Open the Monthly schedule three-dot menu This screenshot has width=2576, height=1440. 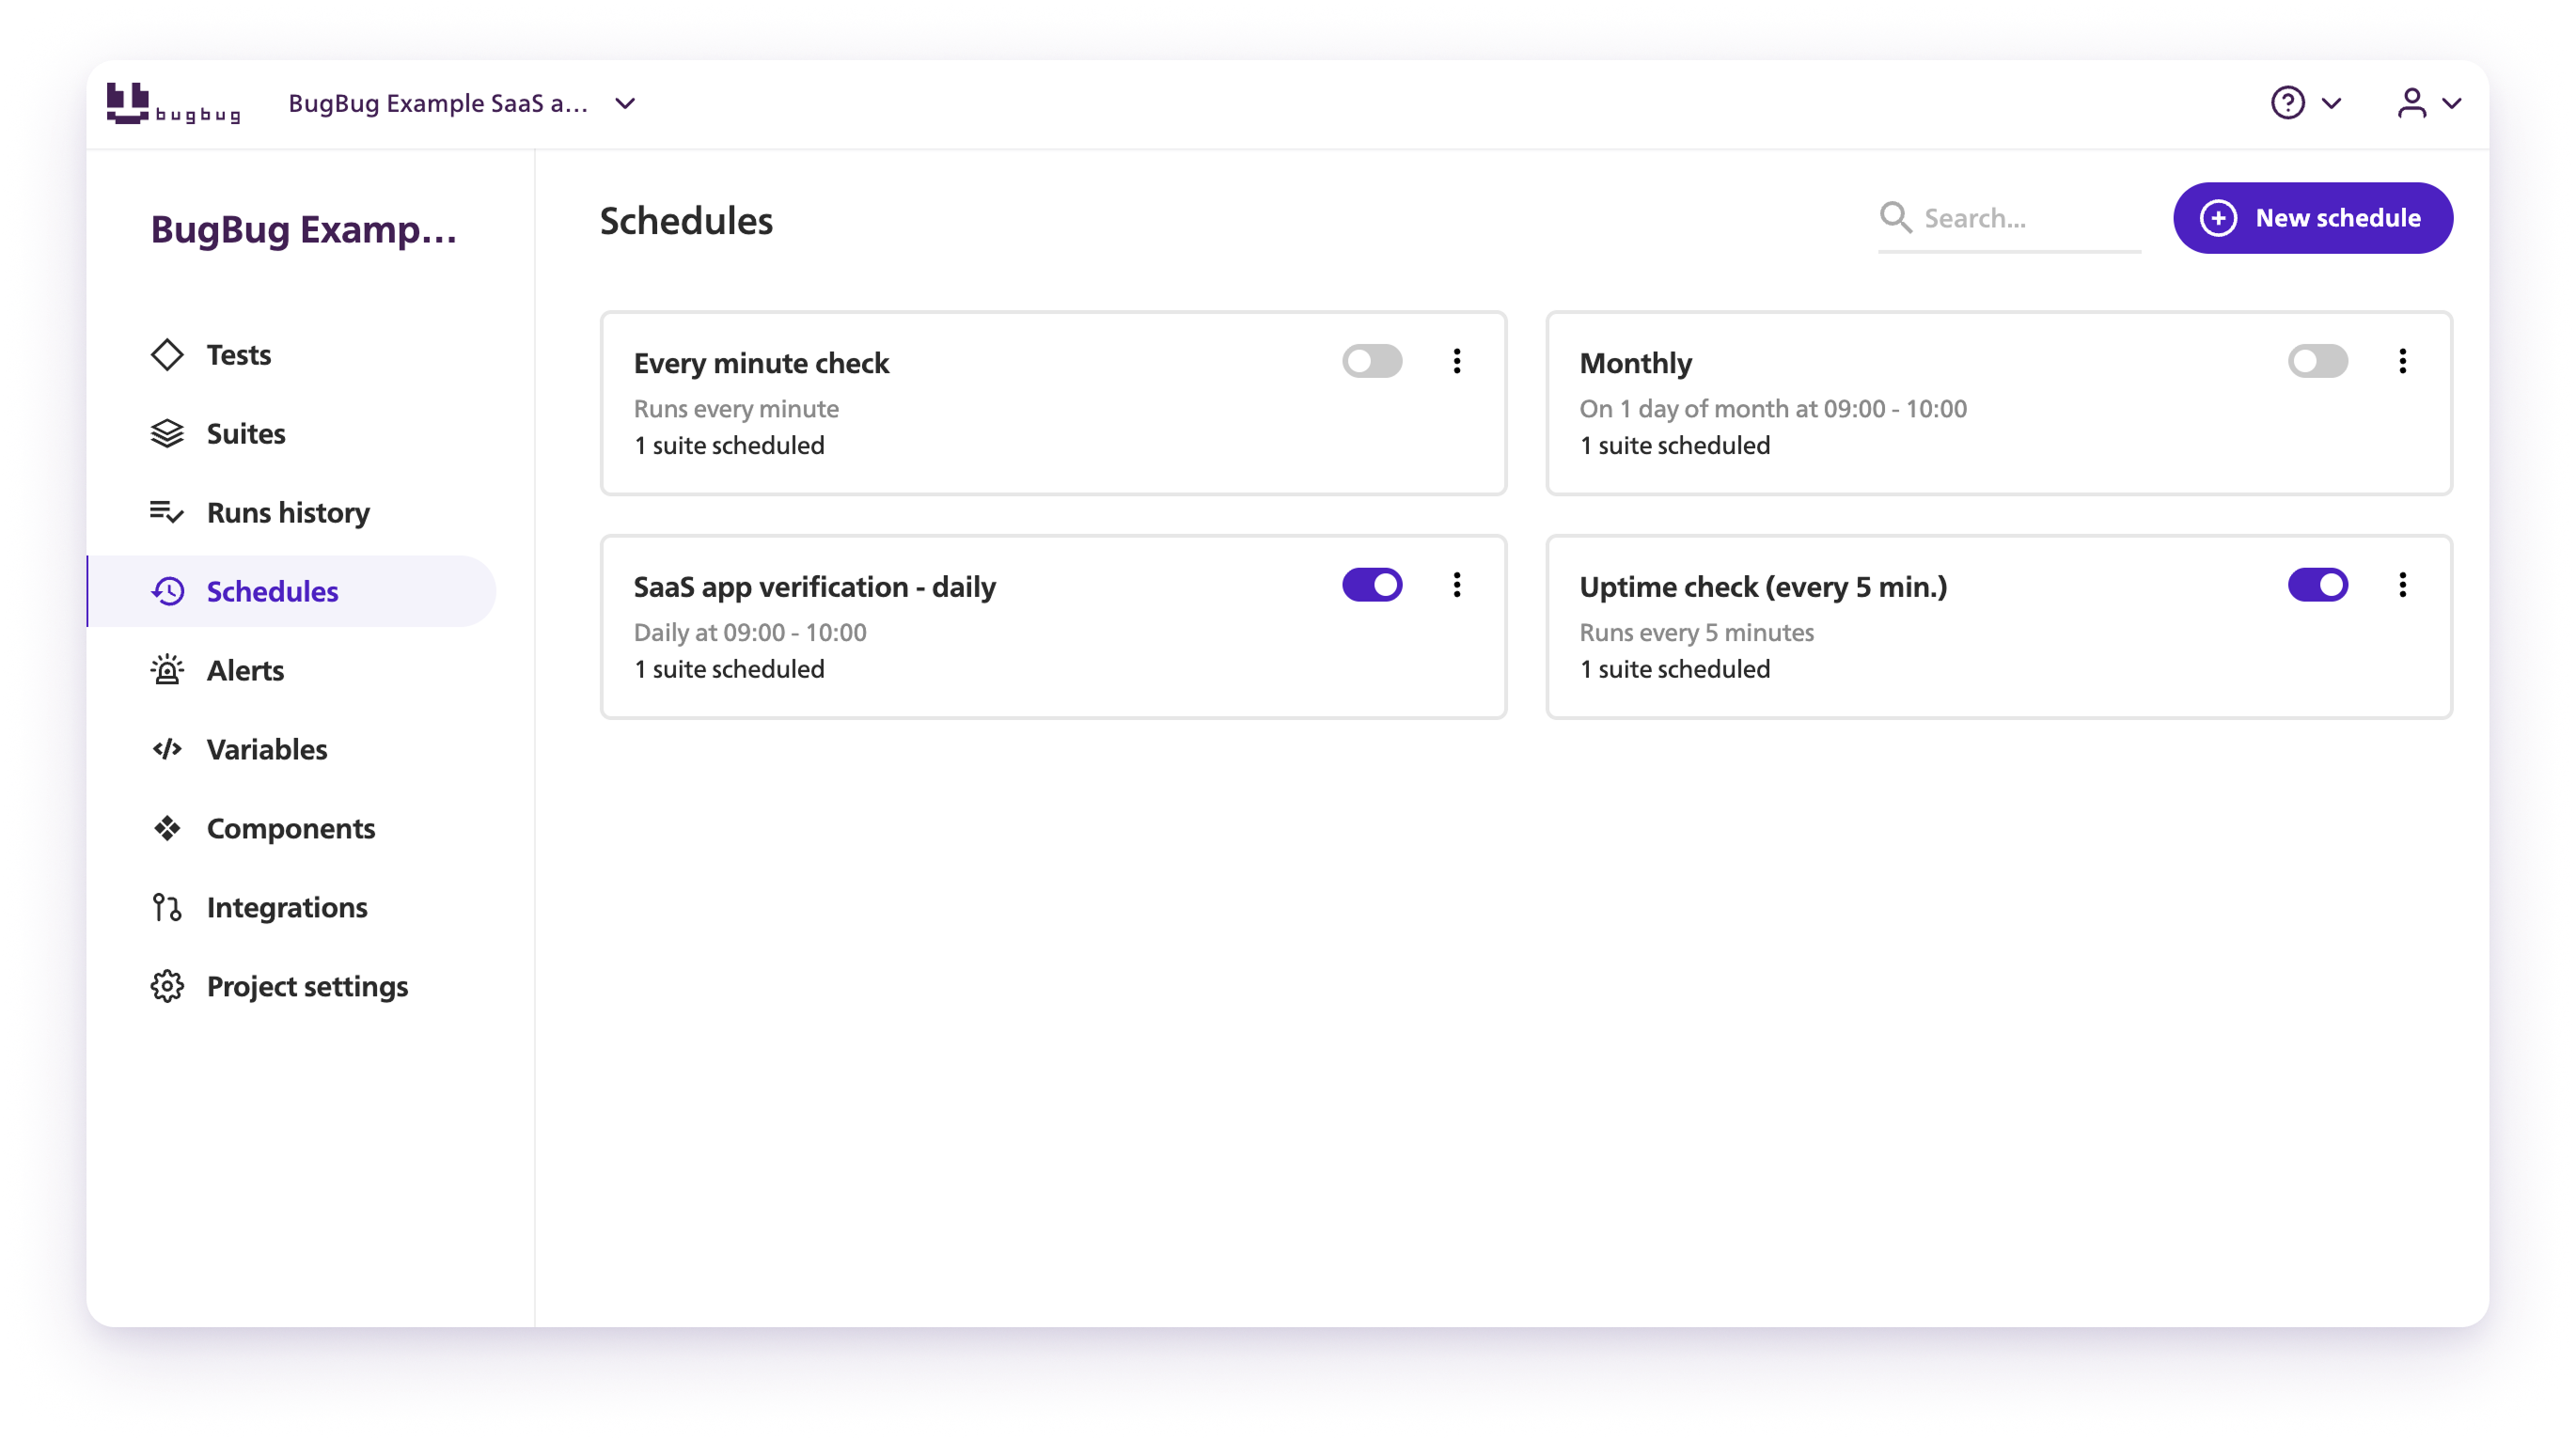(2402, 361)
